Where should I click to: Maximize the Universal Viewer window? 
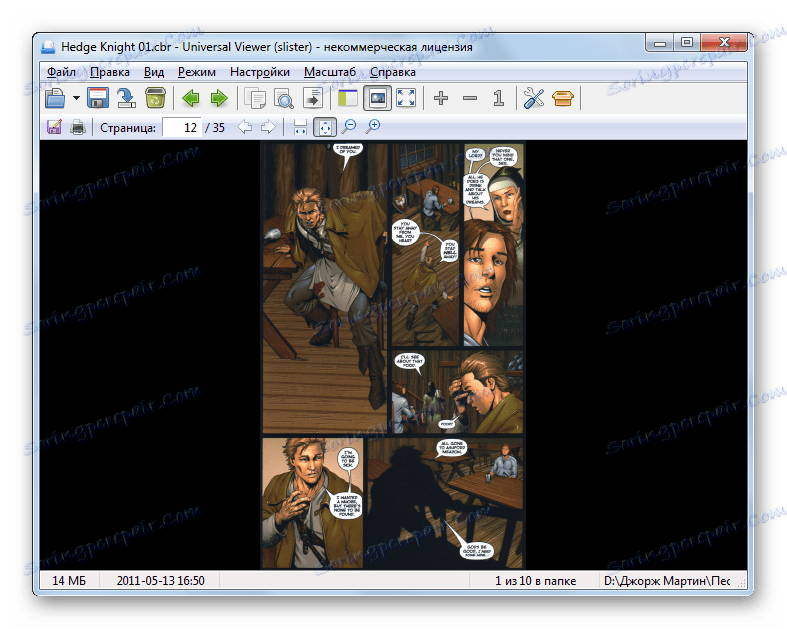tap(687, 43)
